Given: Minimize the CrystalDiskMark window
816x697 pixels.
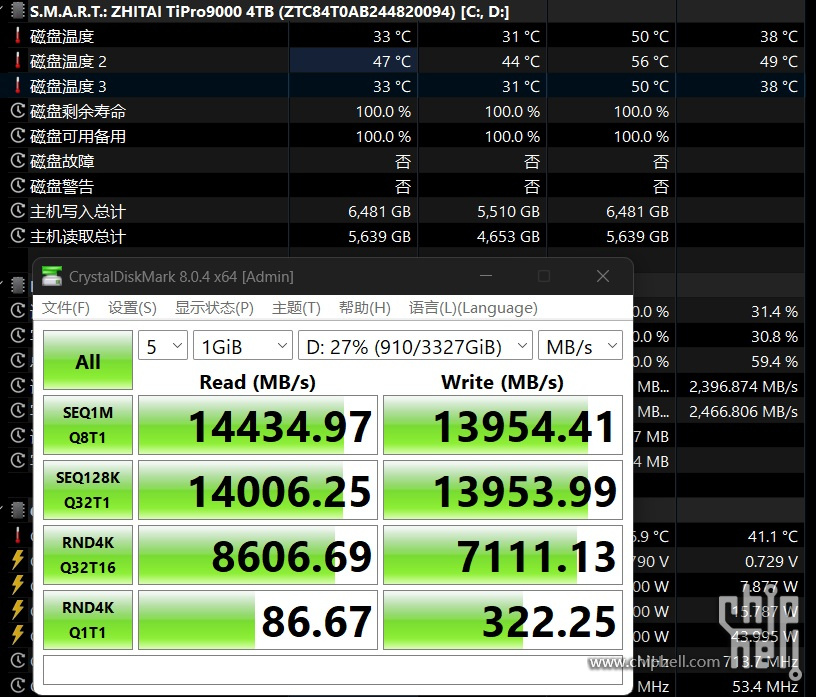Looking at the screenshot, I should (x=486, y=276).
